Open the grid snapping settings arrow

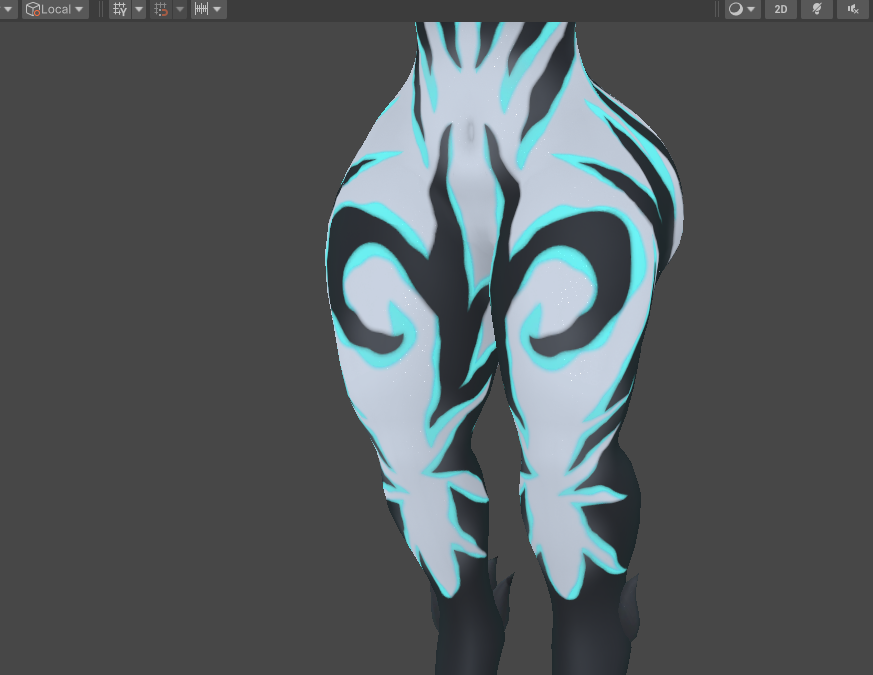click(x=180, y=9)
